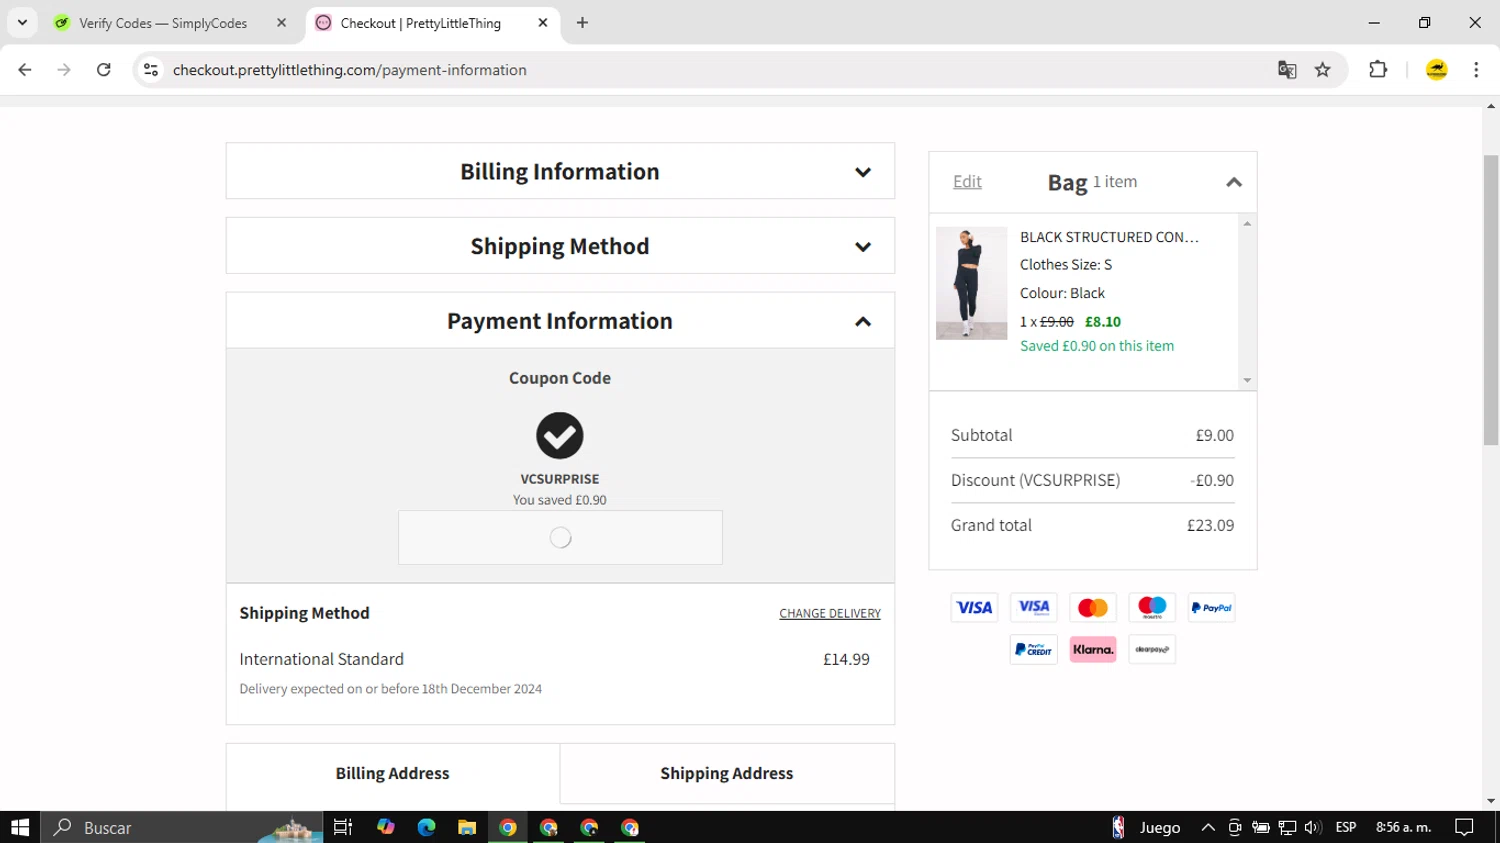The width and height of the screenshot is (1500, 843).
Task: Bookmark this page with the star icon
Action: coord(1323,69)
